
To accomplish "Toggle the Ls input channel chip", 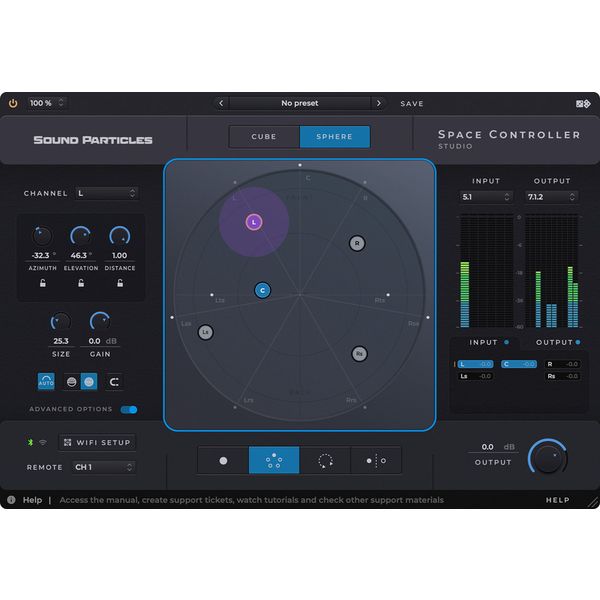I will [475, 376].
